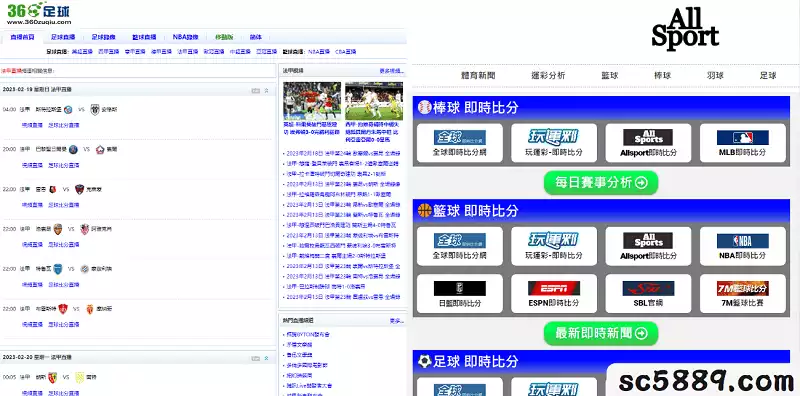
Task: Click the baseball icon in 棒球 即時比分 header
Action: click(x=424, y=107)
